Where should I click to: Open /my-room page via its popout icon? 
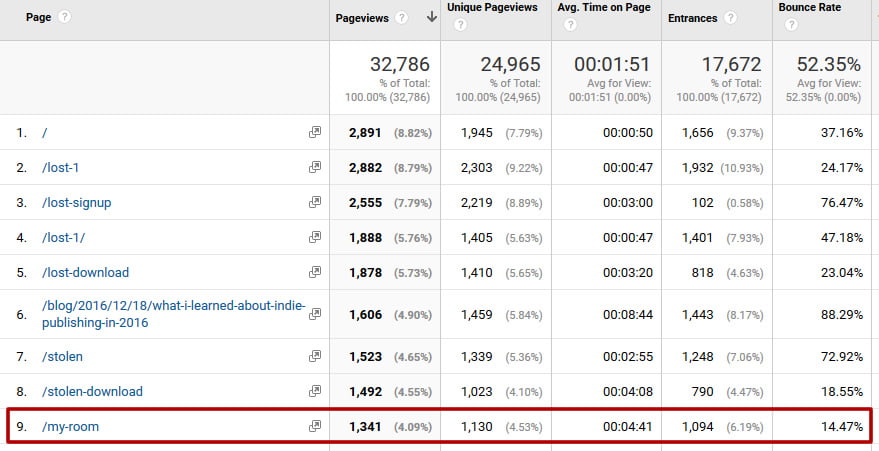315,427
